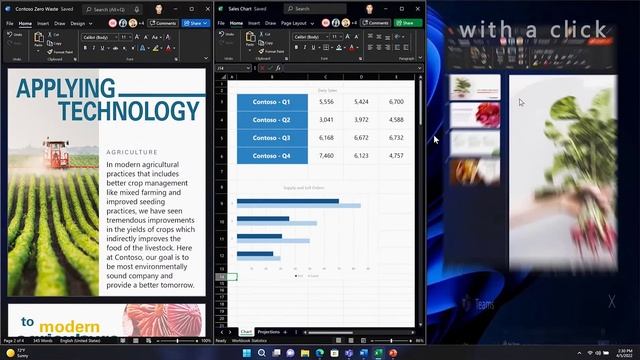Toggle Subscript in the Word ribbon
Image resolution: width=640 pixels, height=360 pixels.
pyautogui.click(x=124, y=48)
